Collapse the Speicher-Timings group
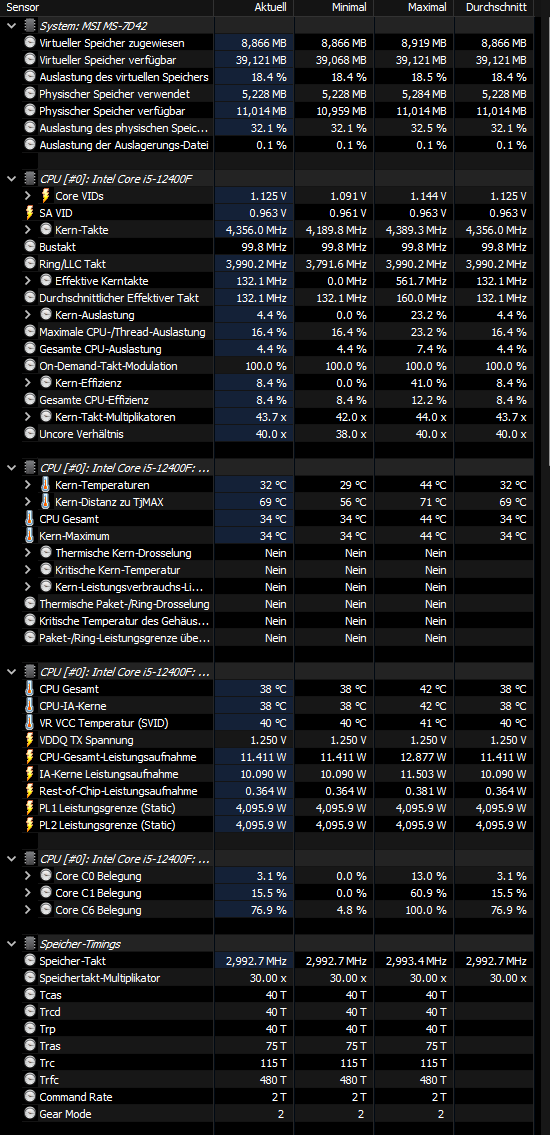Screen dimensions: 550x1135 tap(12, 943)
